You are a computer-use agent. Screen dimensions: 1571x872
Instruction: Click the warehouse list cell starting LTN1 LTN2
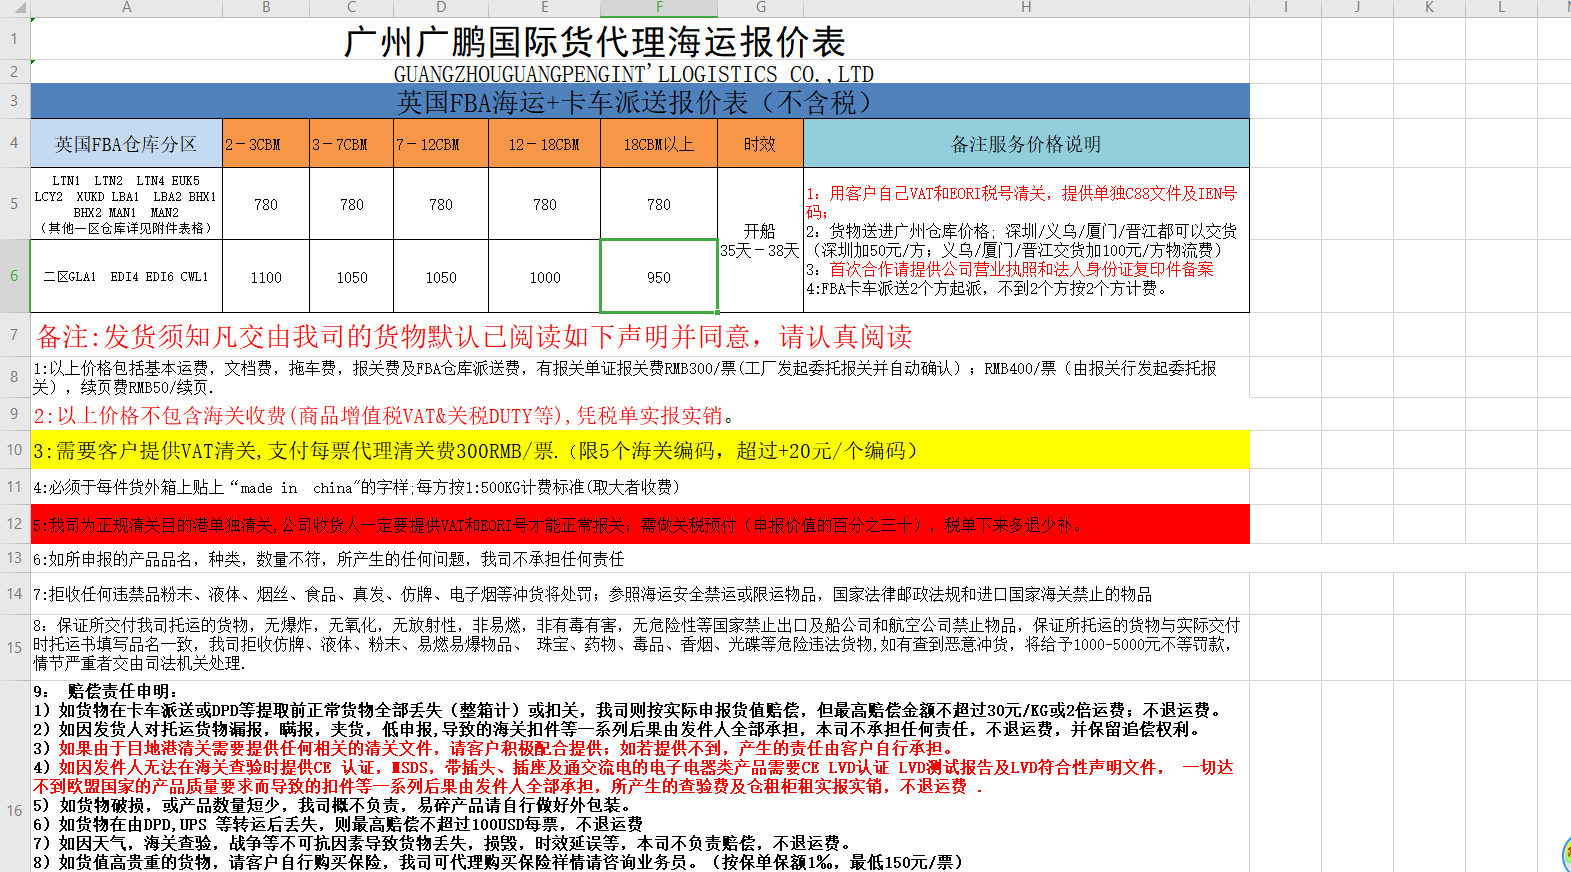click(126, 204)
